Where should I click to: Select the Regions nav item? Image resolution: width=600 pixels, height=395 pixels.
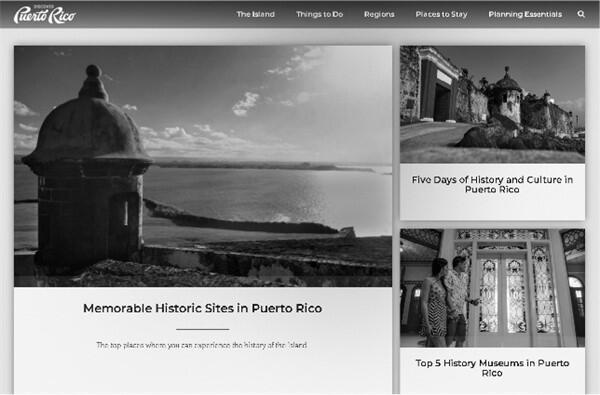click(379, 14)
